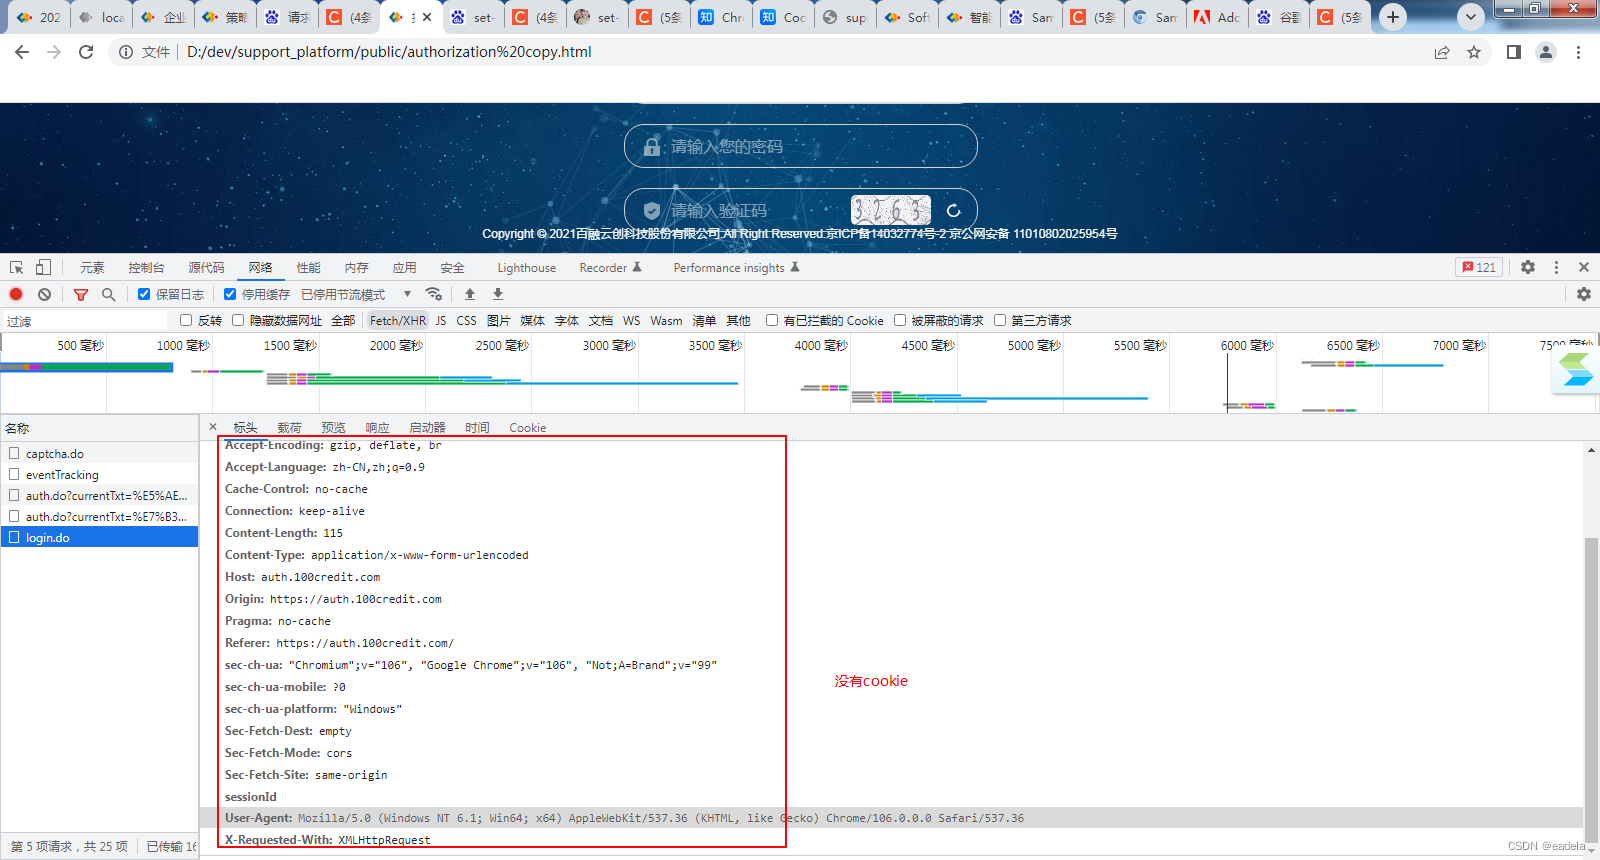Open DevTools settings gear
The image size is (1600, 860).
pos(1528,267)
